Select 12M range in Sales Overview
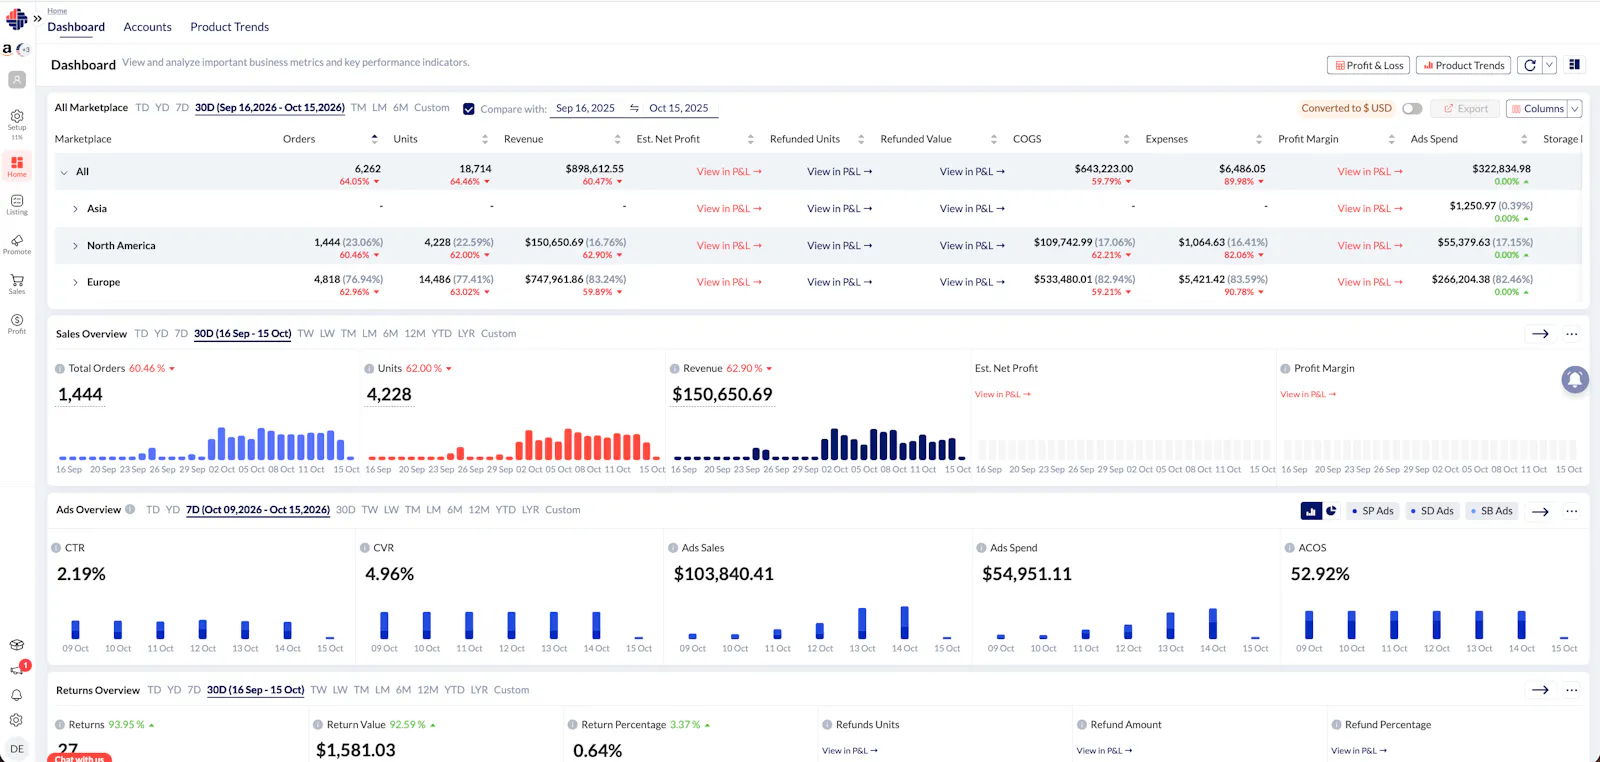 point(414,334)
